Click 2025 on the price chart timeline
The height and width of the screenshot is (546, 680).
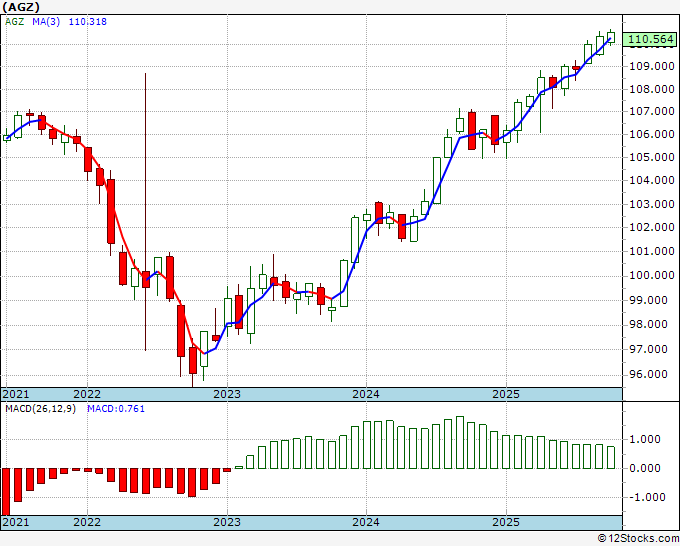click(506, 394)
